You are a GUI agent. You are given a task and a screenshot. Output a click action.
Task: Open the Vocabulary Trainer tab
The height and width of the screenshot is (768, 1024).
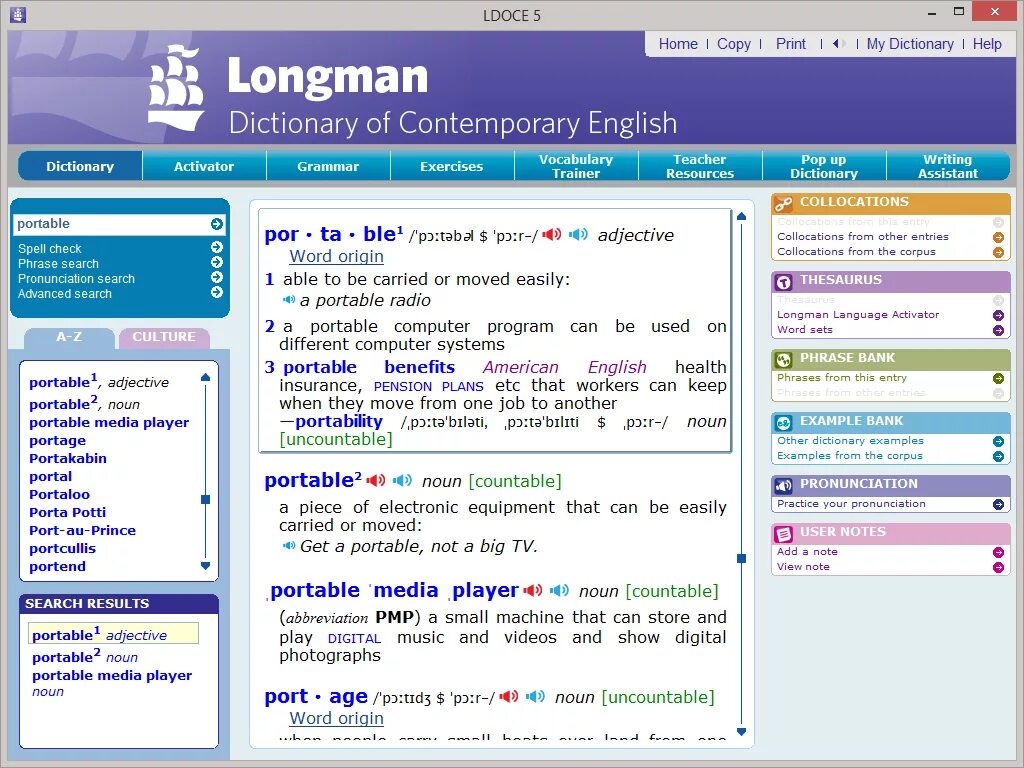[575, 166]
